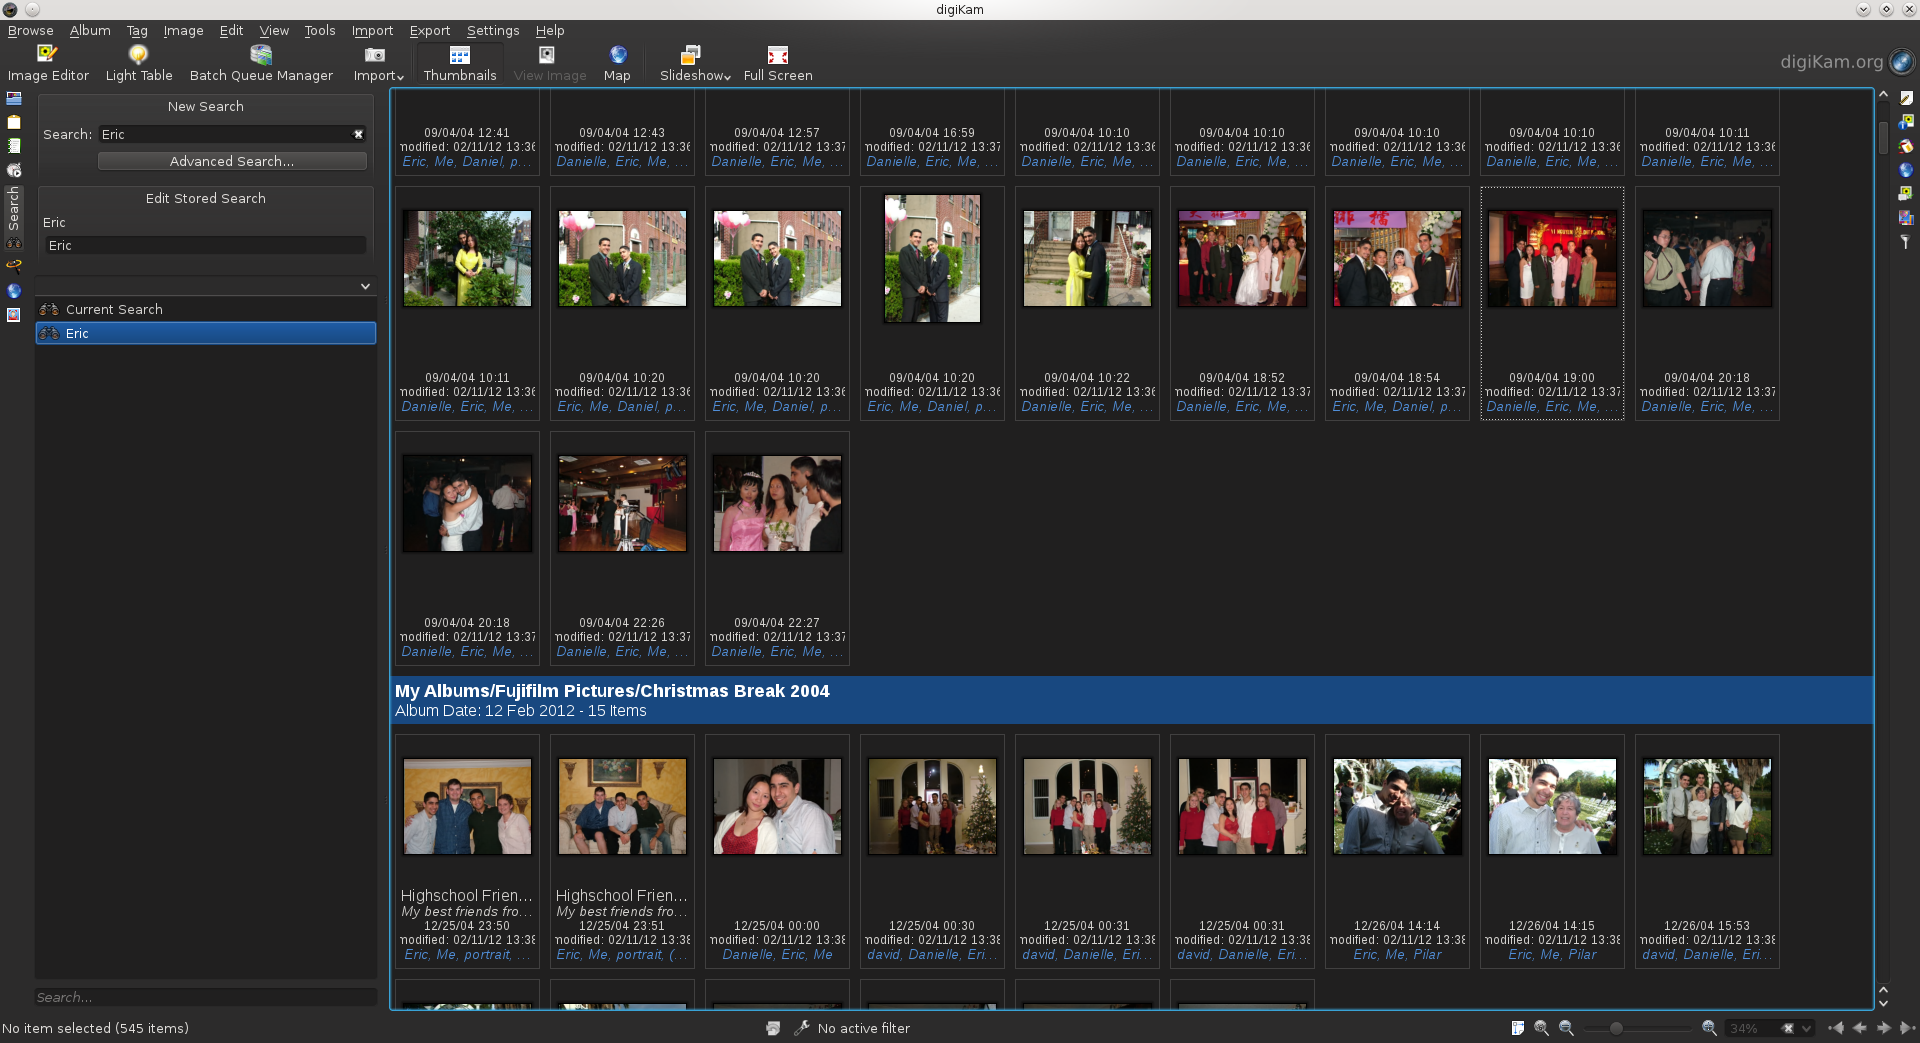Select thumbnail dated 12/25/04 00:00
The width and height of the screenshot is (1920, 1043).
[x=777, y=851]
